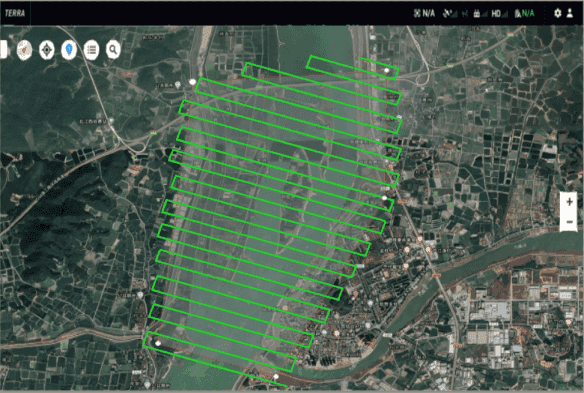Select the white waypoint marker on top-right flight line
This screenshot has height=393, width=584.
click(x=387, y=70)
